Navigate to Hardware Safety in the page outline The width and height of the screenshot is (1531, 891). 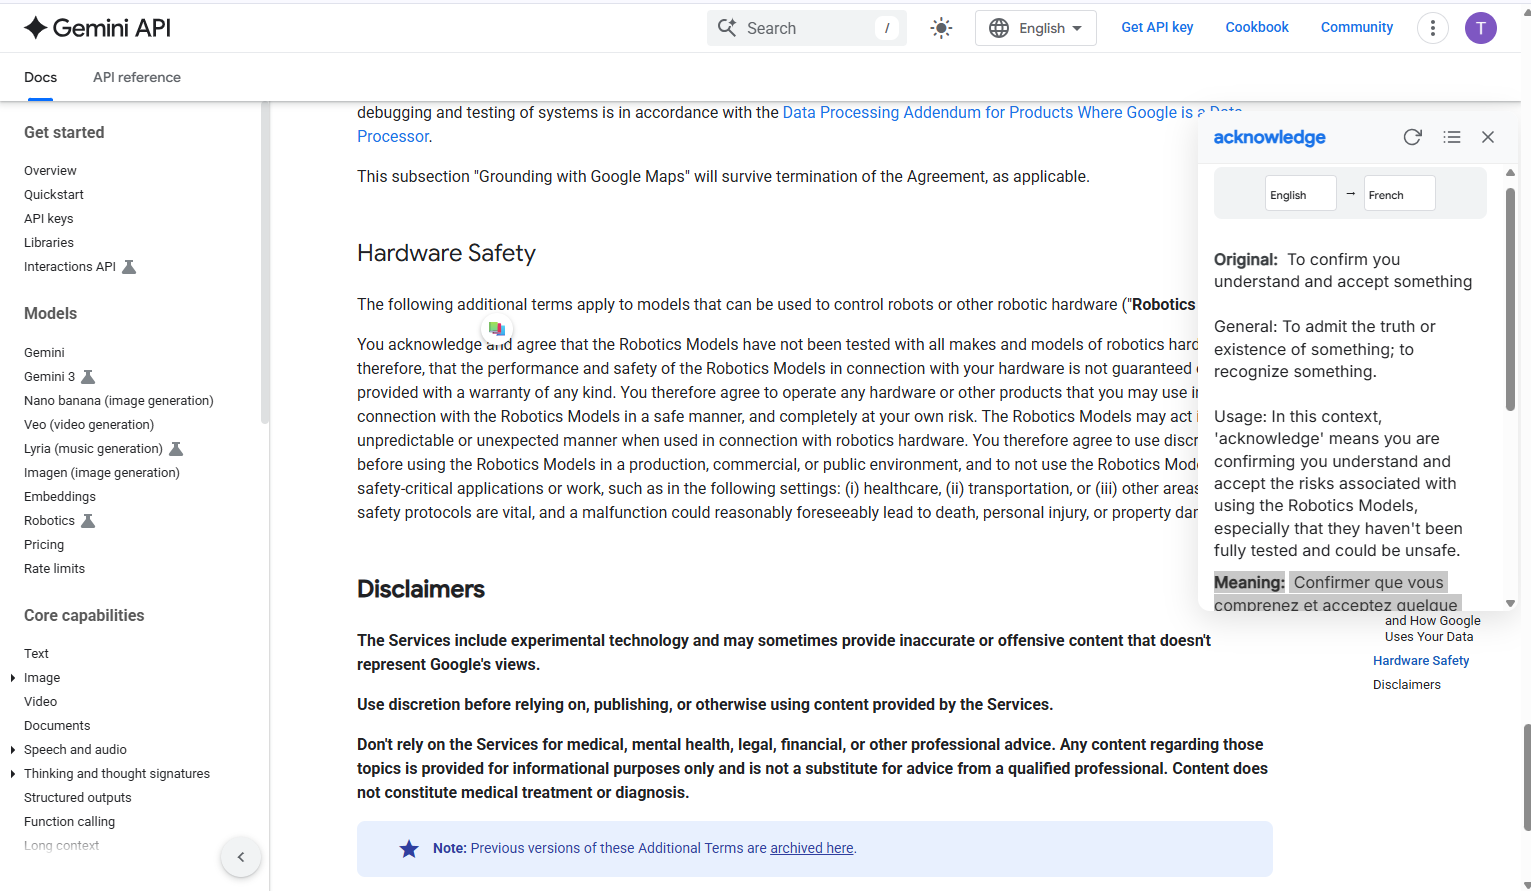click(x=1420, y=660)
